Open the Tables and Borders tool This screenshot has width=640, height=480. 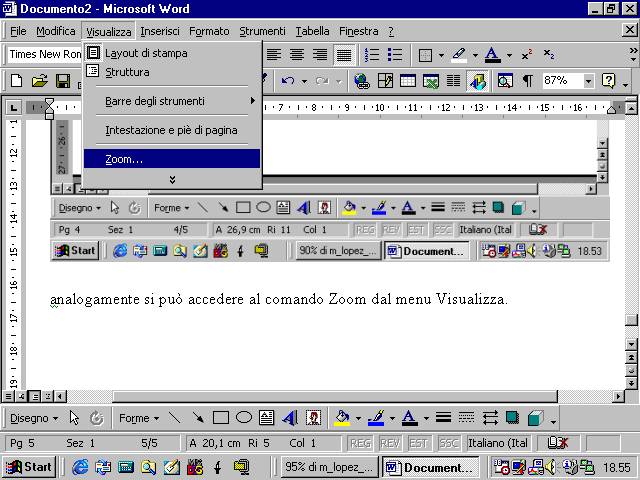click(x=385, y=81)
